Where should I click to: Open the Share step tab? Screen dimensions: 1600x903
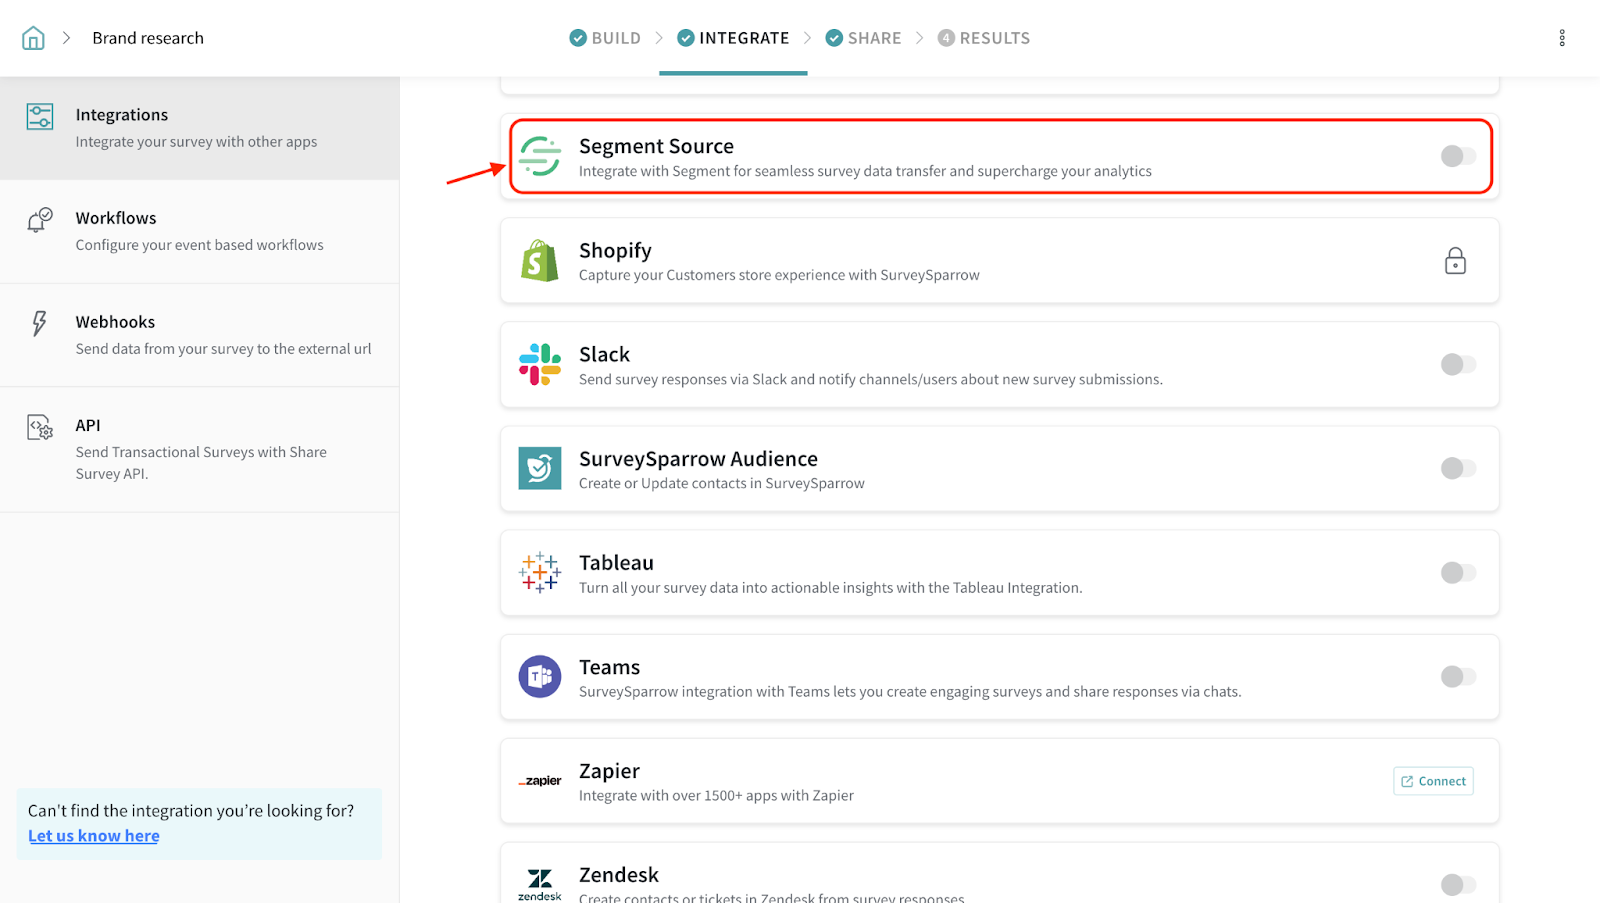[863, 38]
